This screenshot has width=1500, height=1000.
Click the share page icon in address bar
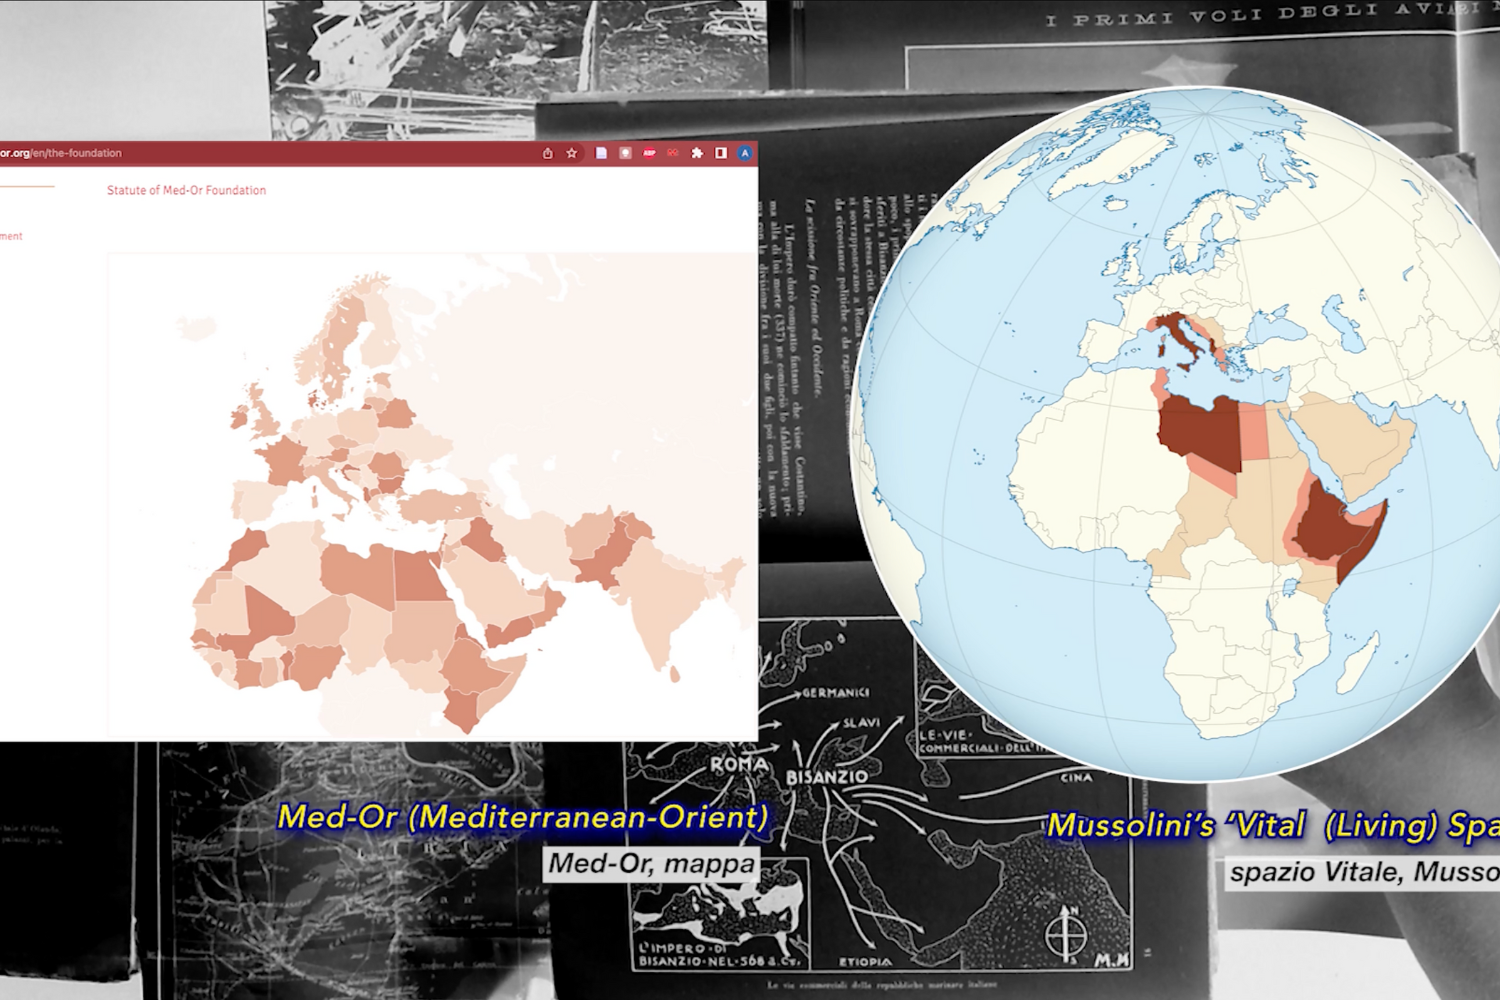547,153
